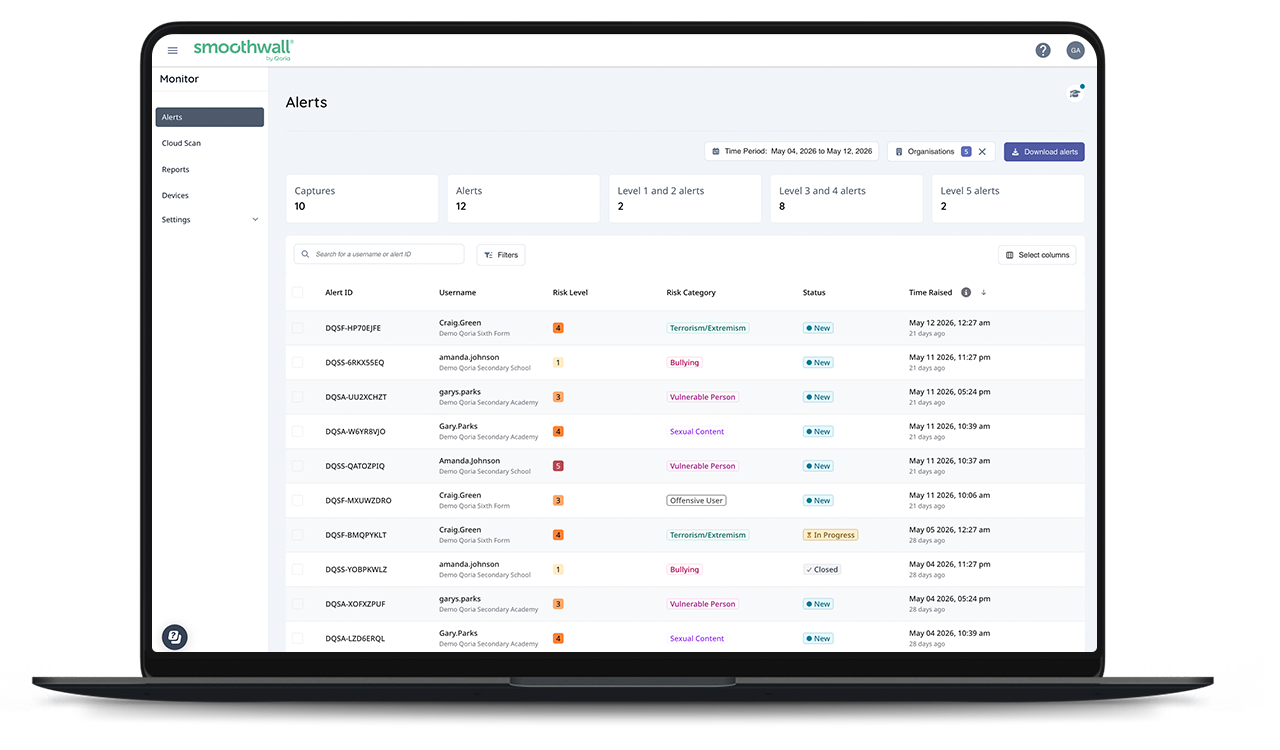Click the Status column header

[x=814, y=293]
